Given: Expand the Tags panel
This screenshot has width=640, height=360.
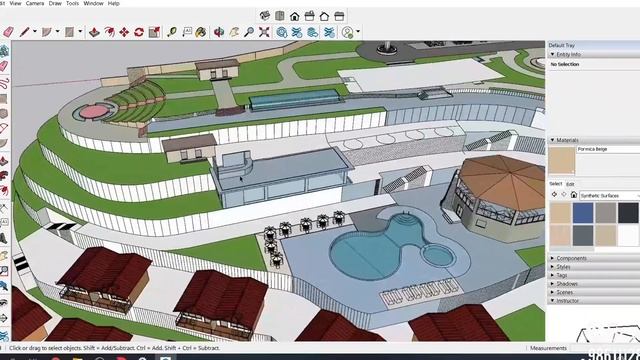Looking at the screenshot, I should pos(553,275).
